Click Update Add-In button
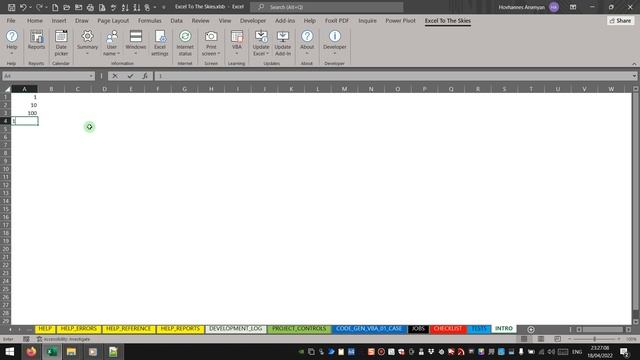This screenshot has height=360, width=640. pyautogui.click(x=283, y=42)
